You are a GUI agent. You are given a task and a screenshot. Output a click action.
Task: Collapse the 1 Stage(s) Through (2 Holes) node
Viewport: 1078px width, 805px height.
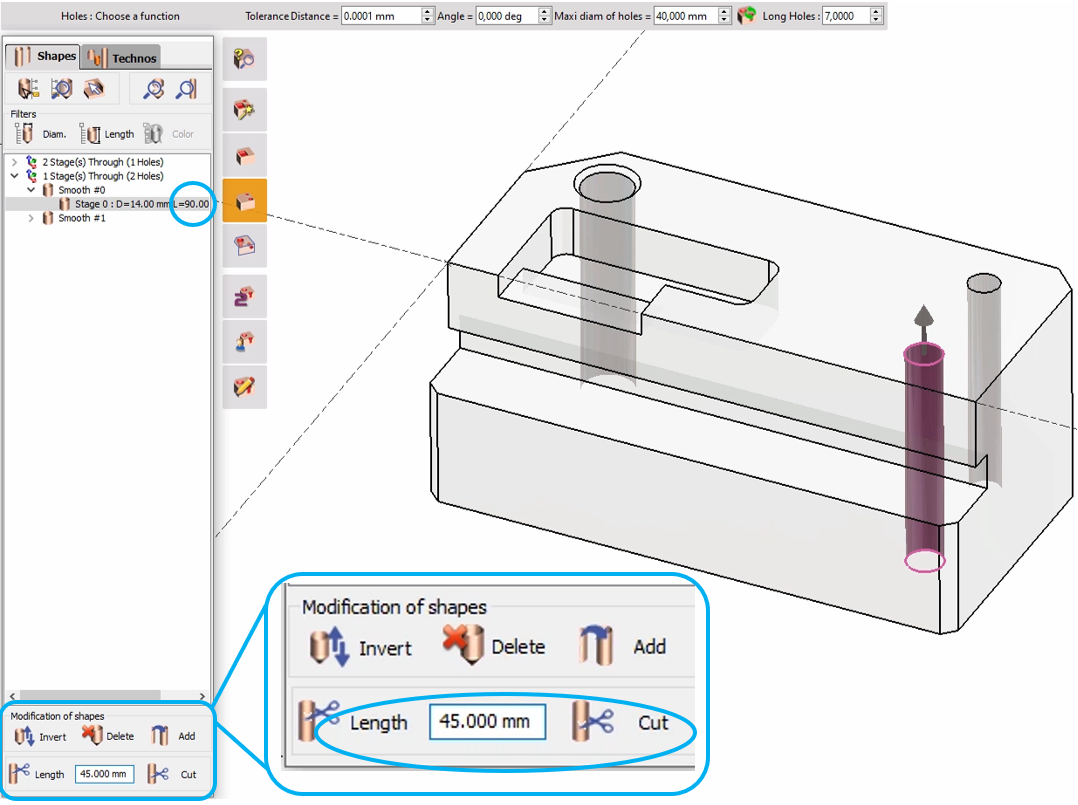pyautogui.click(x=13, y=176)
